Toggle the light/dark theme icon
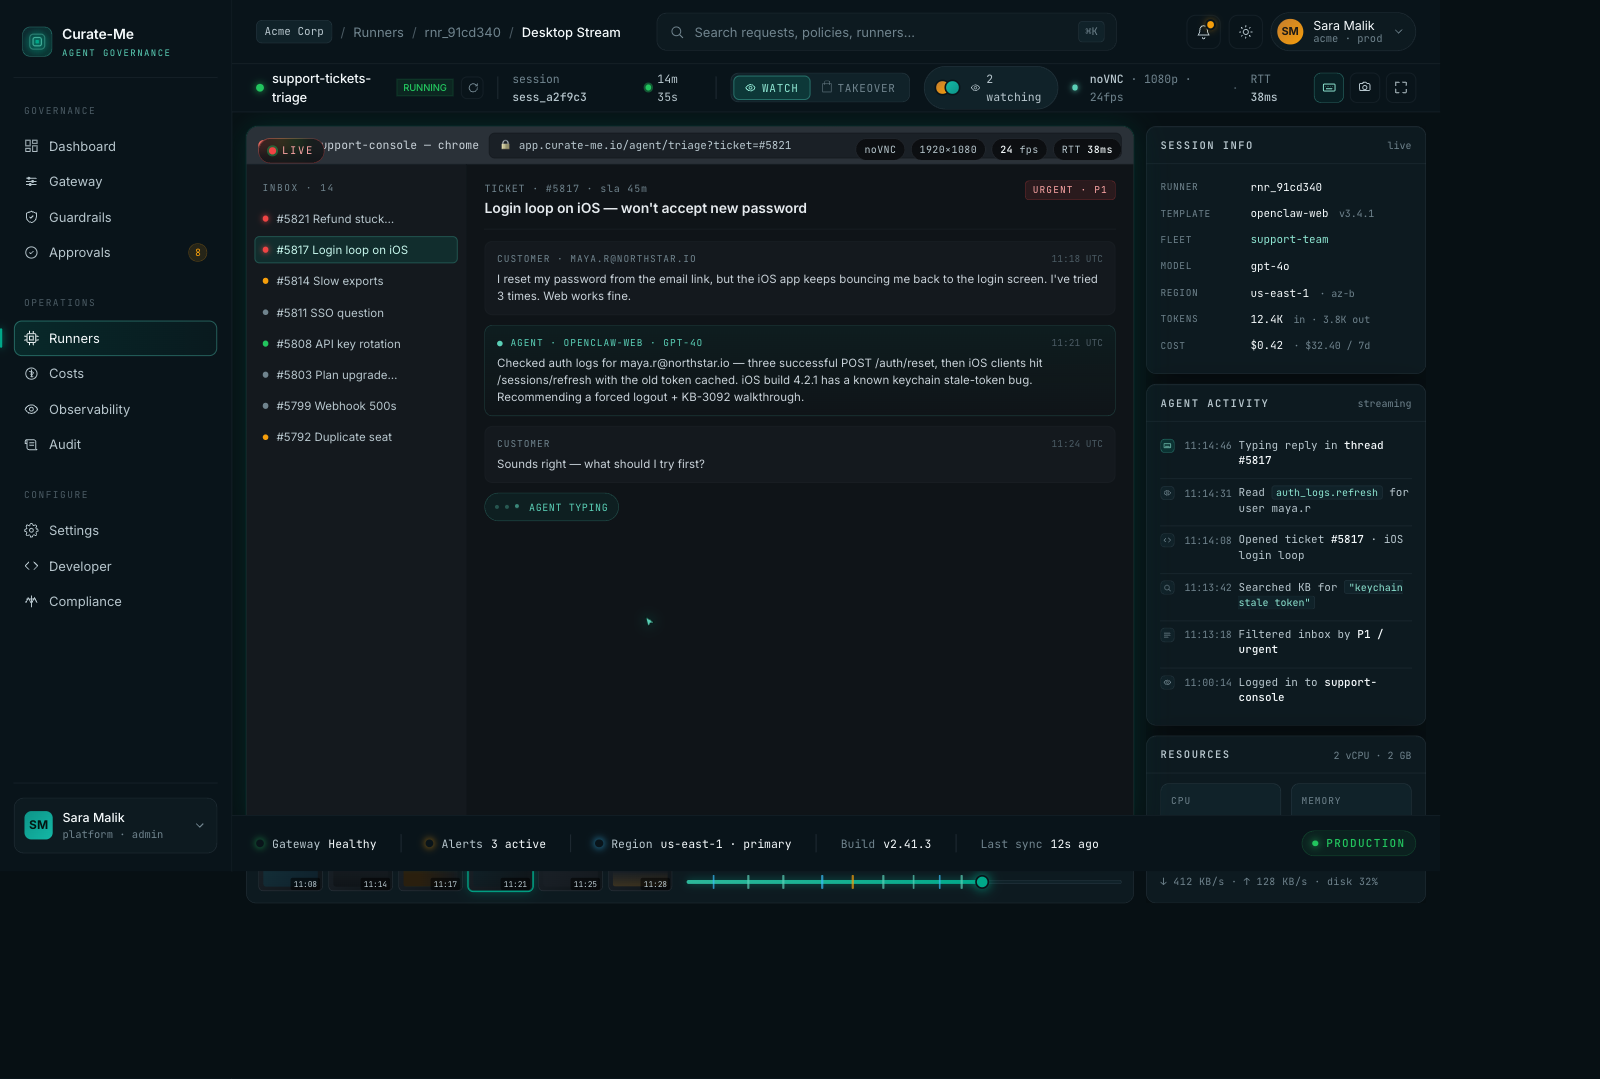 pos(1245,32)
